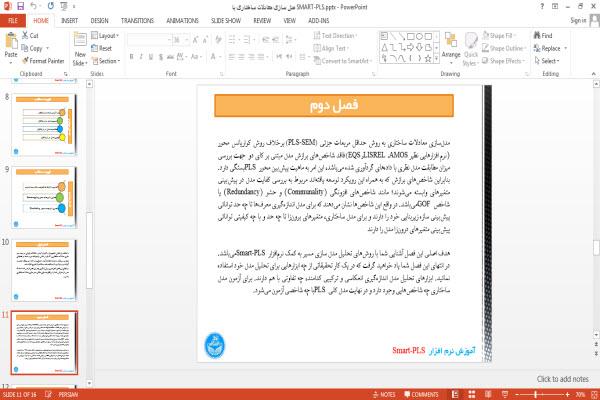Switch to Slide Sorter view

(472, 394)
